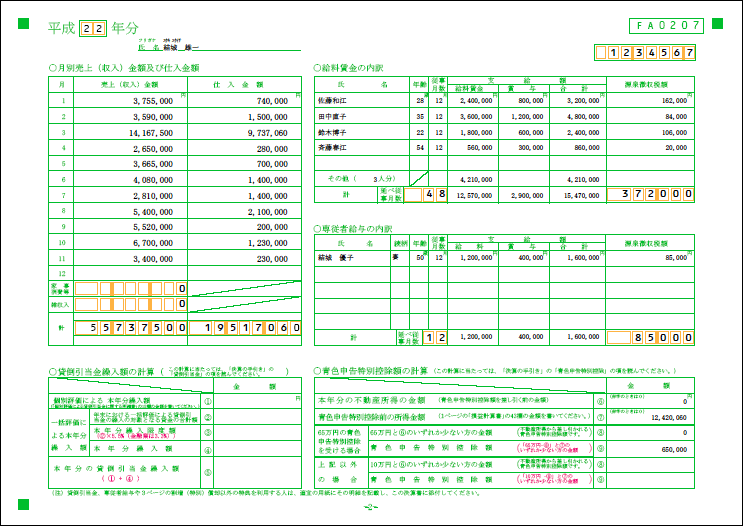
Task: Click total months worked field 48
Action: 426,194
